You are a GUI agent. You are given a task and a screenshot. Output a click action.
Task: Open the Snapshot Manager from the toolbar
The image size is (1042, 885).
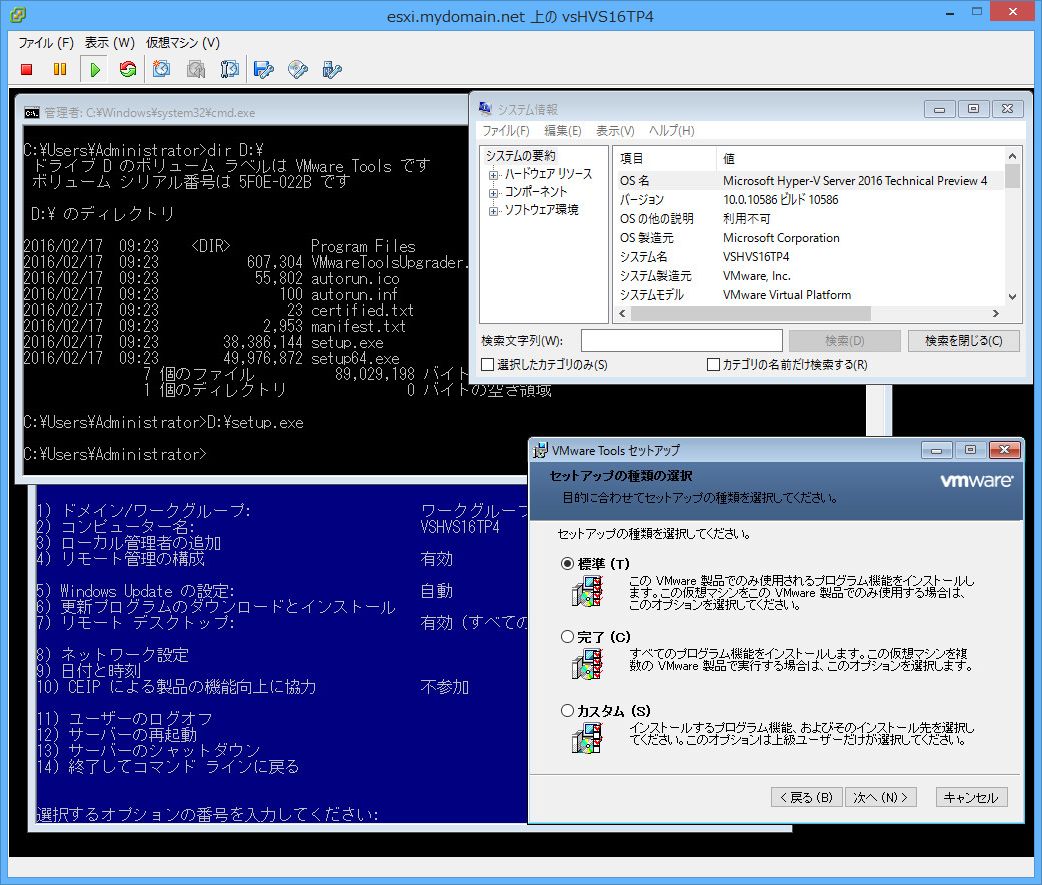click(x=230, y=70)
